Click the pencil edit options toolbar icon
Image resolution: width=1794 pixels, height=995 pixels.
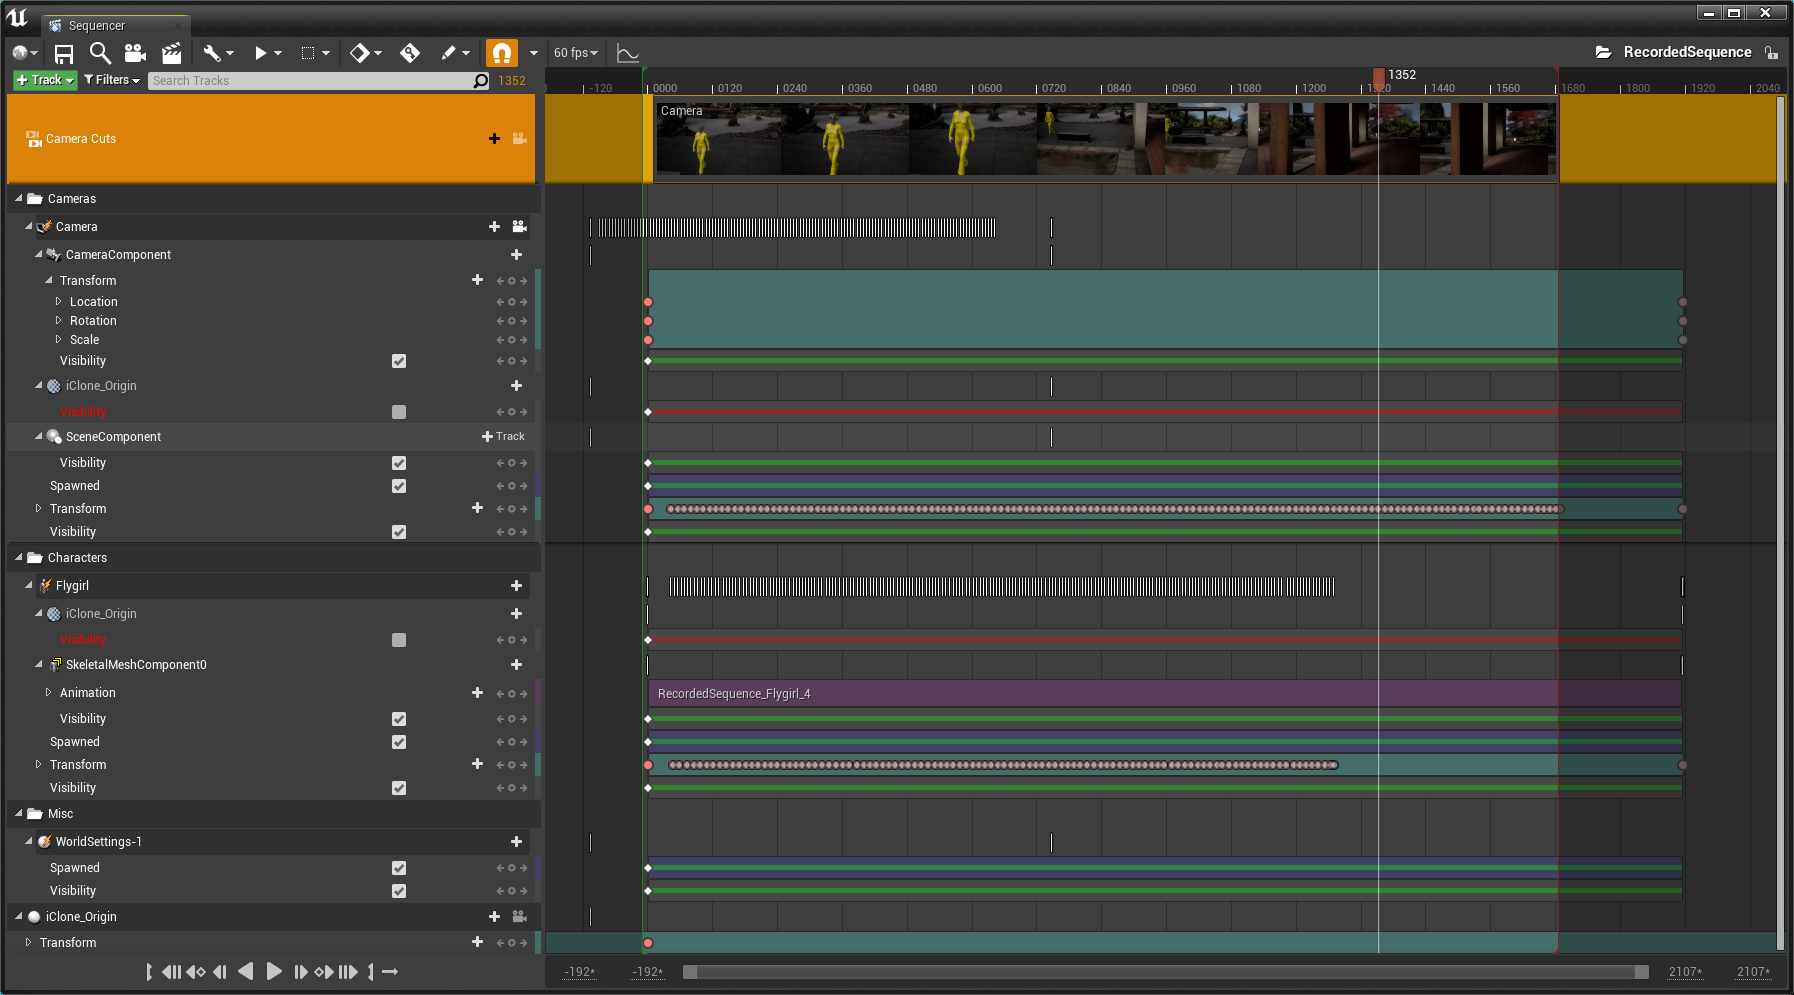[x=448, y=53]
